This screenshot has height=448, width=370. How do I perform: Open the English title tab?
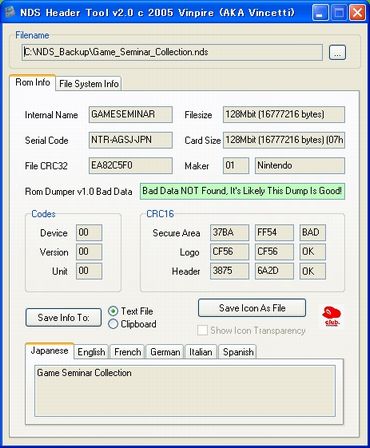pyautogui.click(x=91, y=352)
